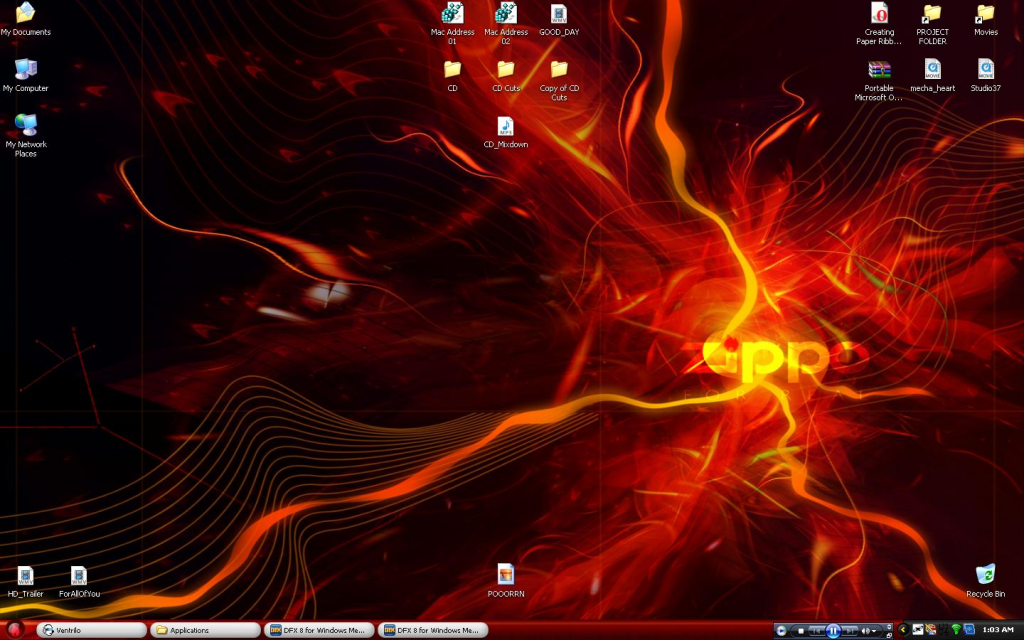This screenshot has width=1024, height=640.
Task: Pause playback in the Media Player toolbar
Action: pos(833,630)
